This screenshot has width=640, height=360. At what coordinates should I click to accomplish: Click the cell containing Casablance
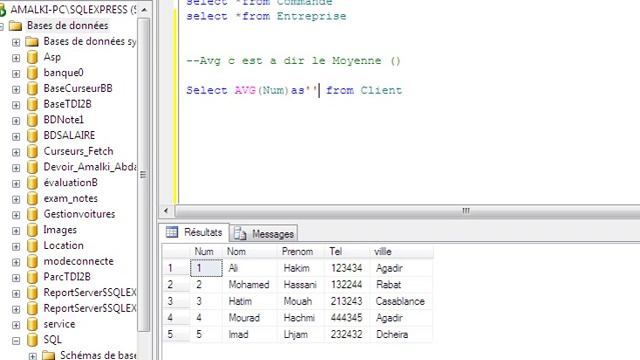[402, 301]
